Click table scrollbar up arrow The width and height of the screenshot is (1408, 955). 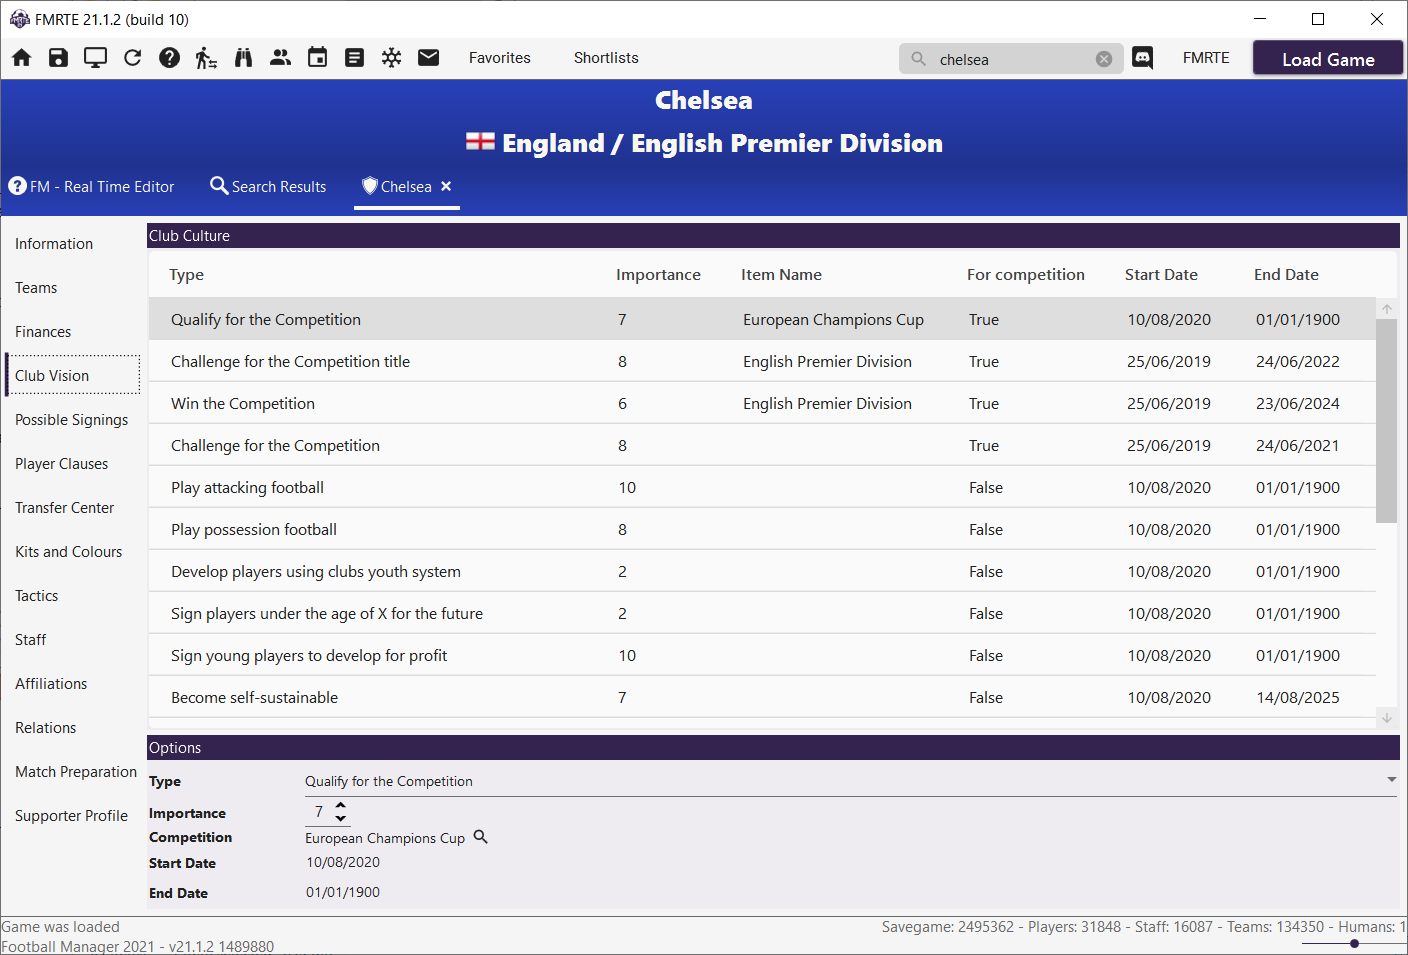click(x=1387, y=309)
